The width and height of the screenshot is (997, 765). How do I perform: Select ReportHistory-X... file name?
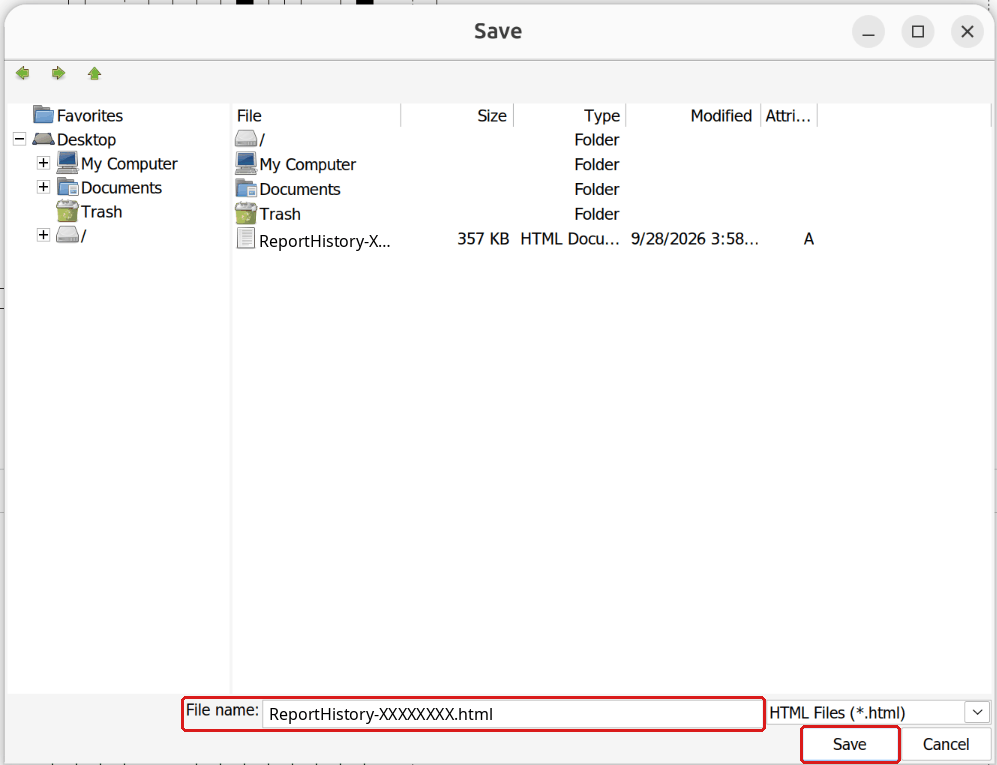click(324, 241)
